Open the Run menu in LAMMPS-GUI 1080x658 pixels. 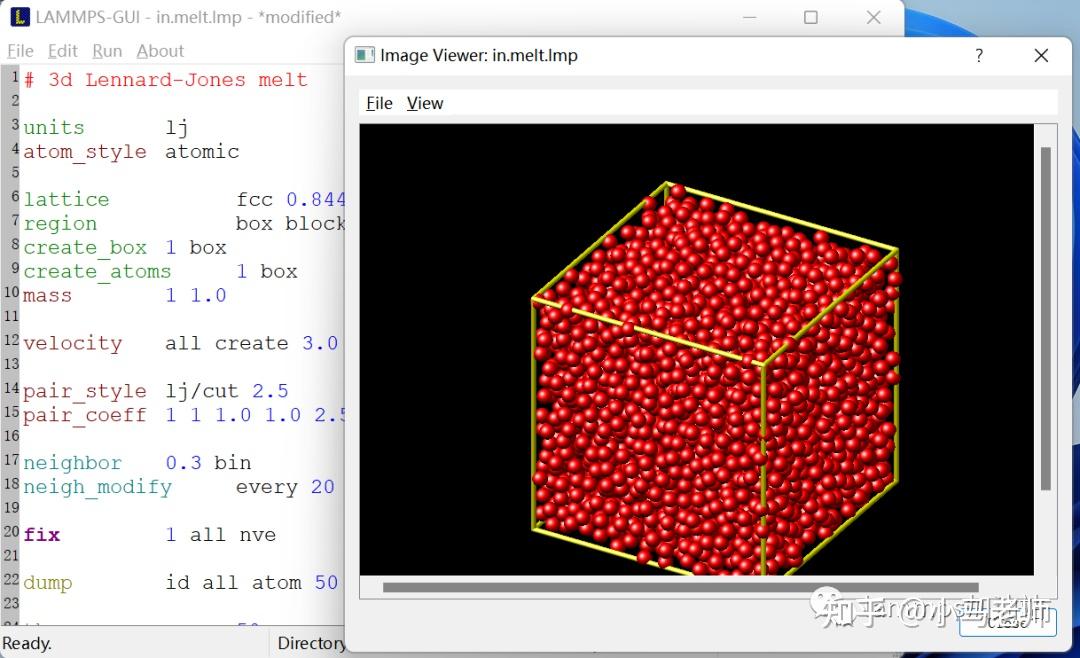tap(107, 51)
